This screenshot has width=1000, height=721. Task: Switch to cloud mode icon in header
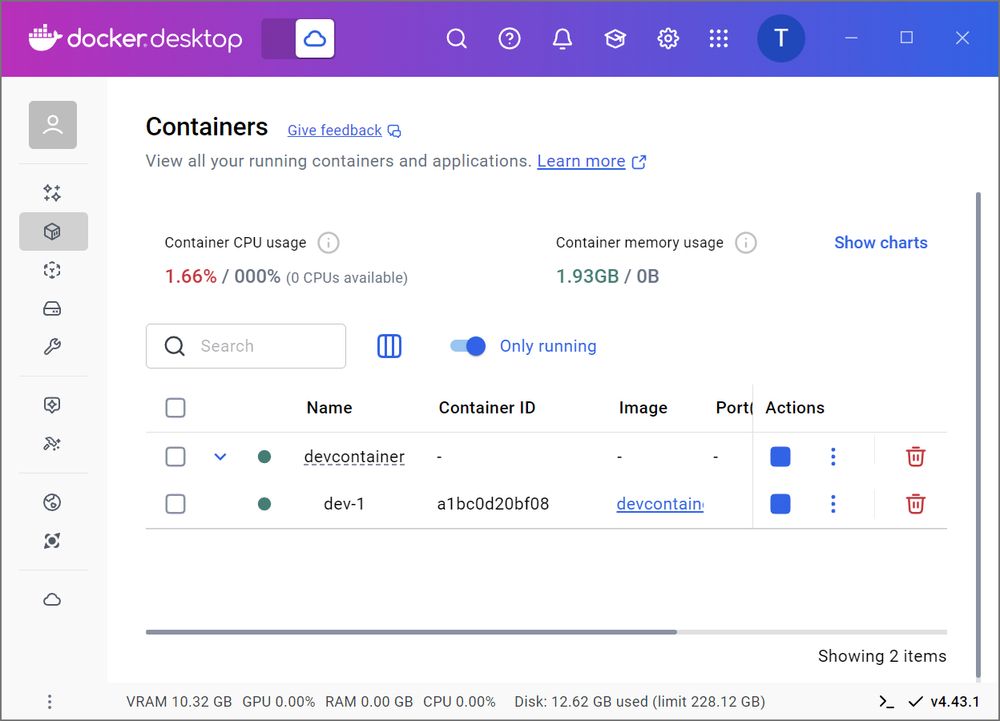pyautogui.click(x=315, y=38)
